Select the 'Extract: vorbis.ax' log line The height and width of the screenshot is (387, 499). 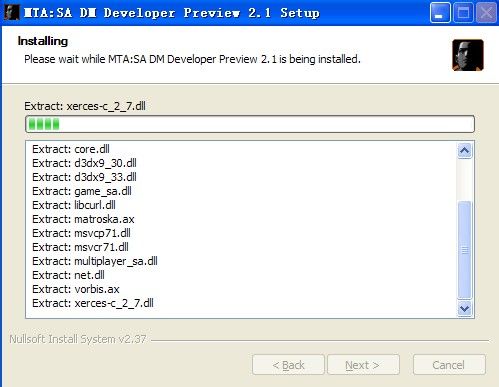[76, 289]
